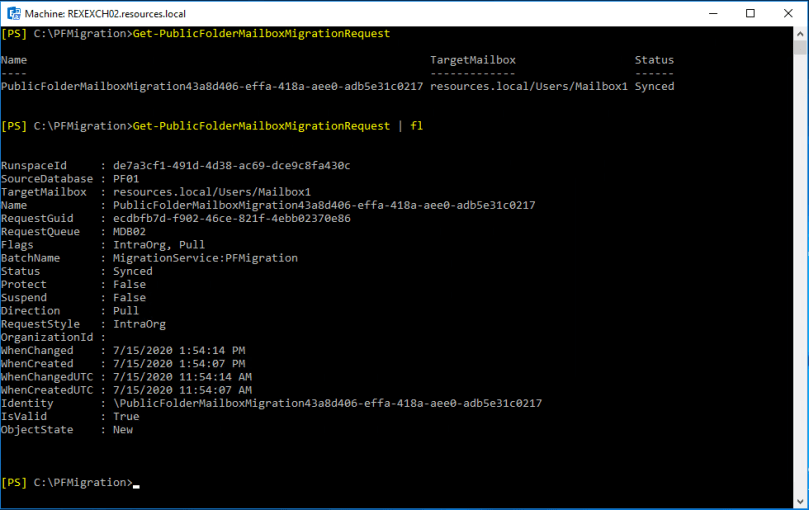809x510 pixels.
Task: Place cursor at the last PFMigration prompt
Action: 136,483
